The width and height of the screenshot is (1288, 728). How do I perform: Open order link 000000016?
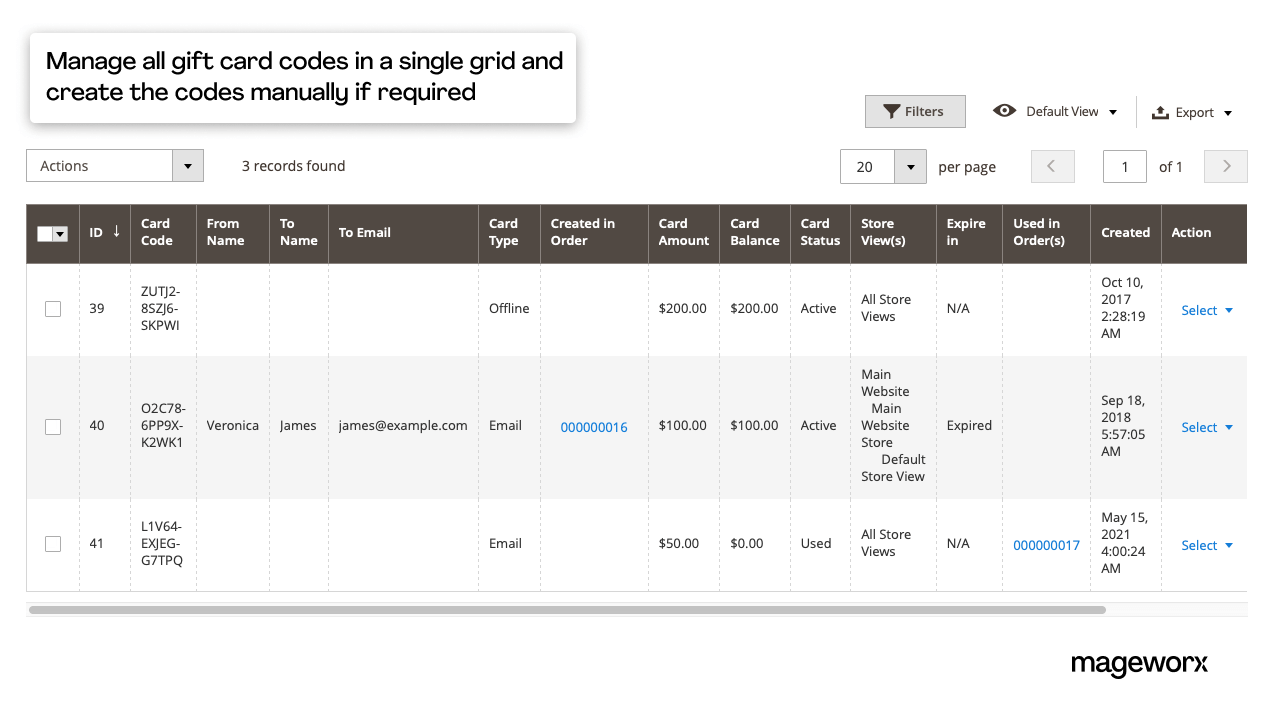[x=594, y=427]
